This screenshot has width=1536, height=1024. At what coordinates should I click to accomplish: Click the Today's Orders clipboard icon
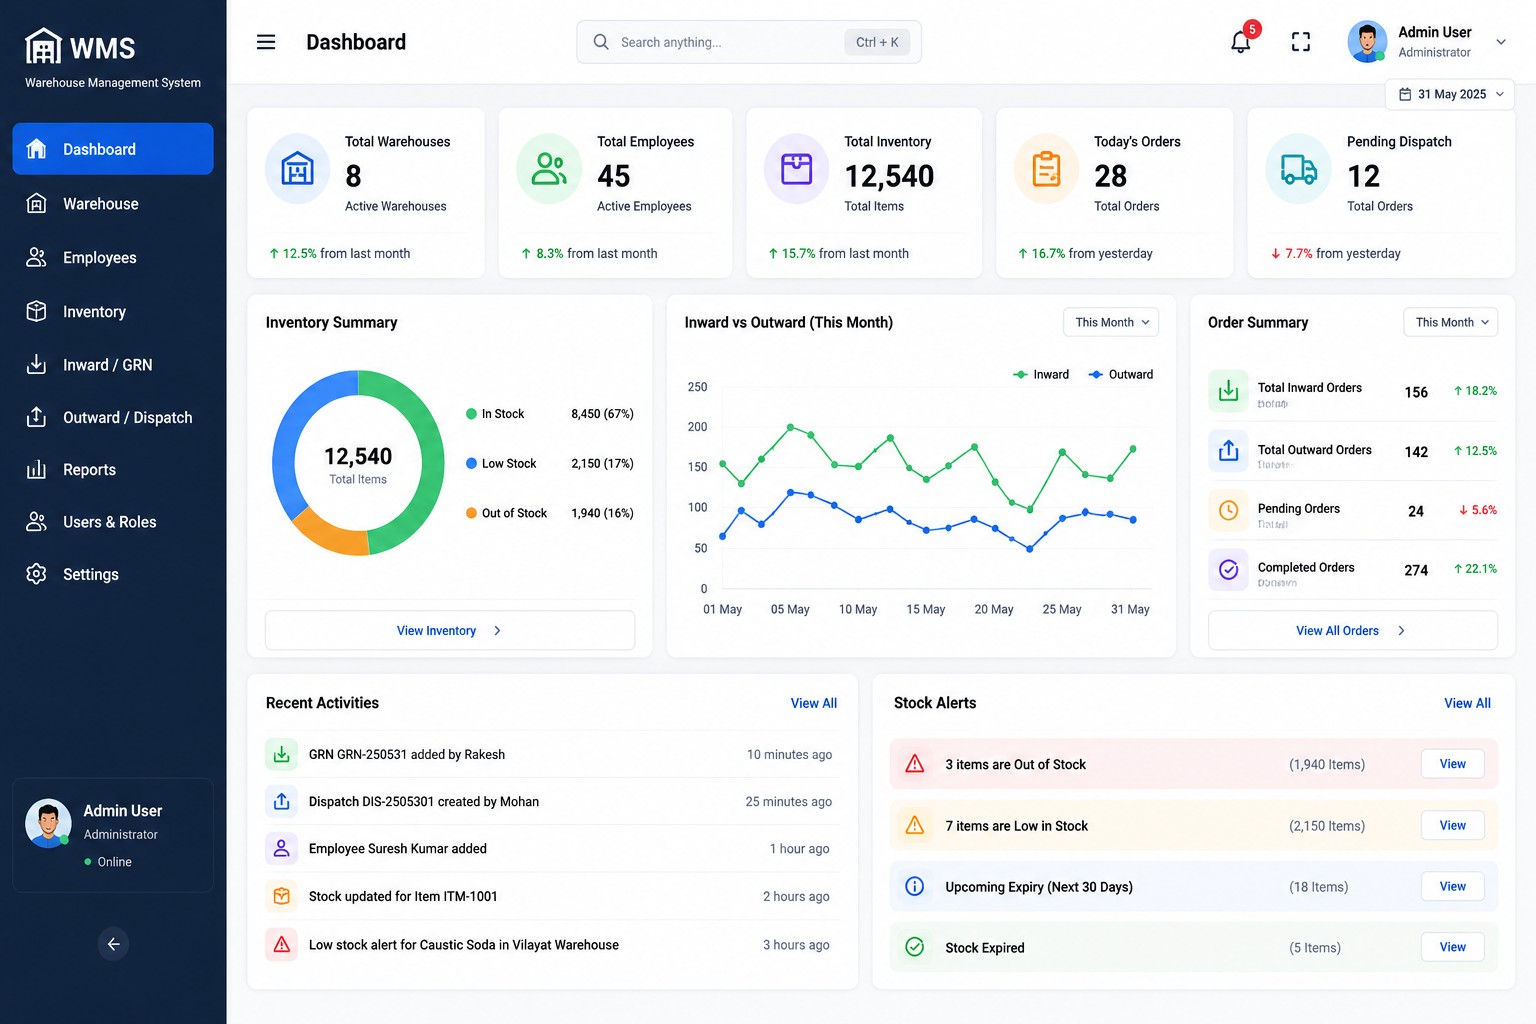(x=1047, y=169)
